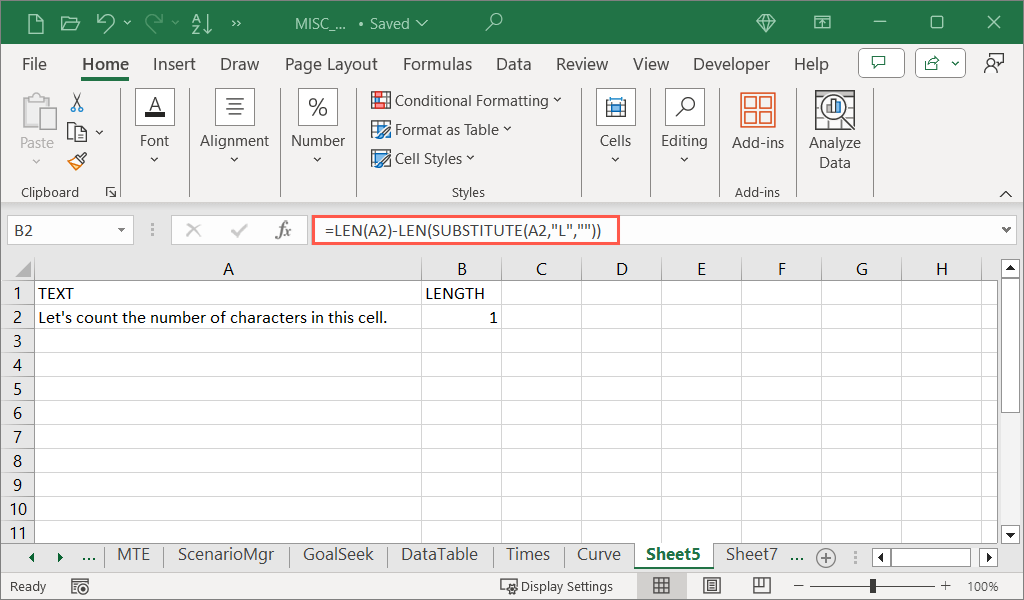Click the Insert Function (fx) icon
The width and height of the screenshot is (1024, 600).
pos(285,229)
